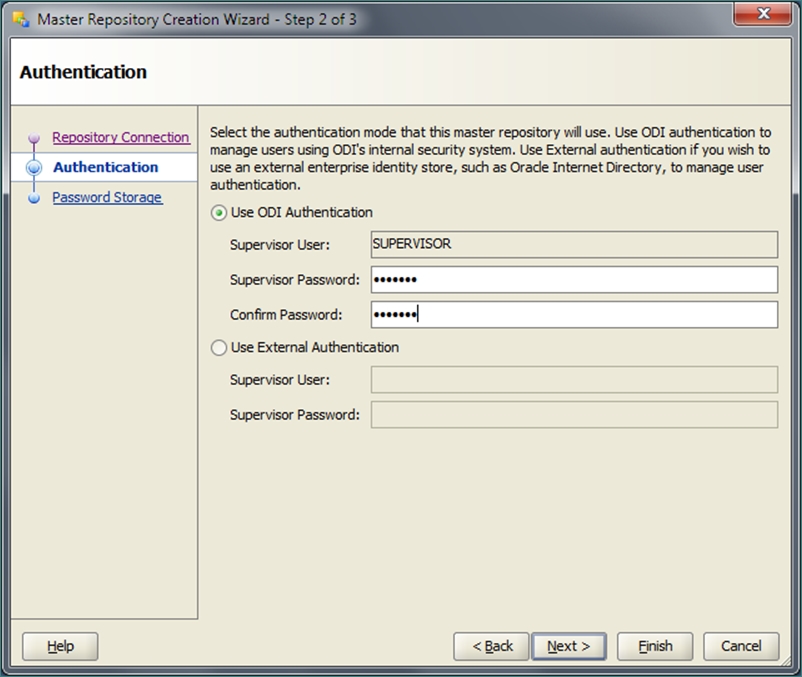Go to the Password Storage step link
Screen dimensions: 802x677
tap(107, 197)
